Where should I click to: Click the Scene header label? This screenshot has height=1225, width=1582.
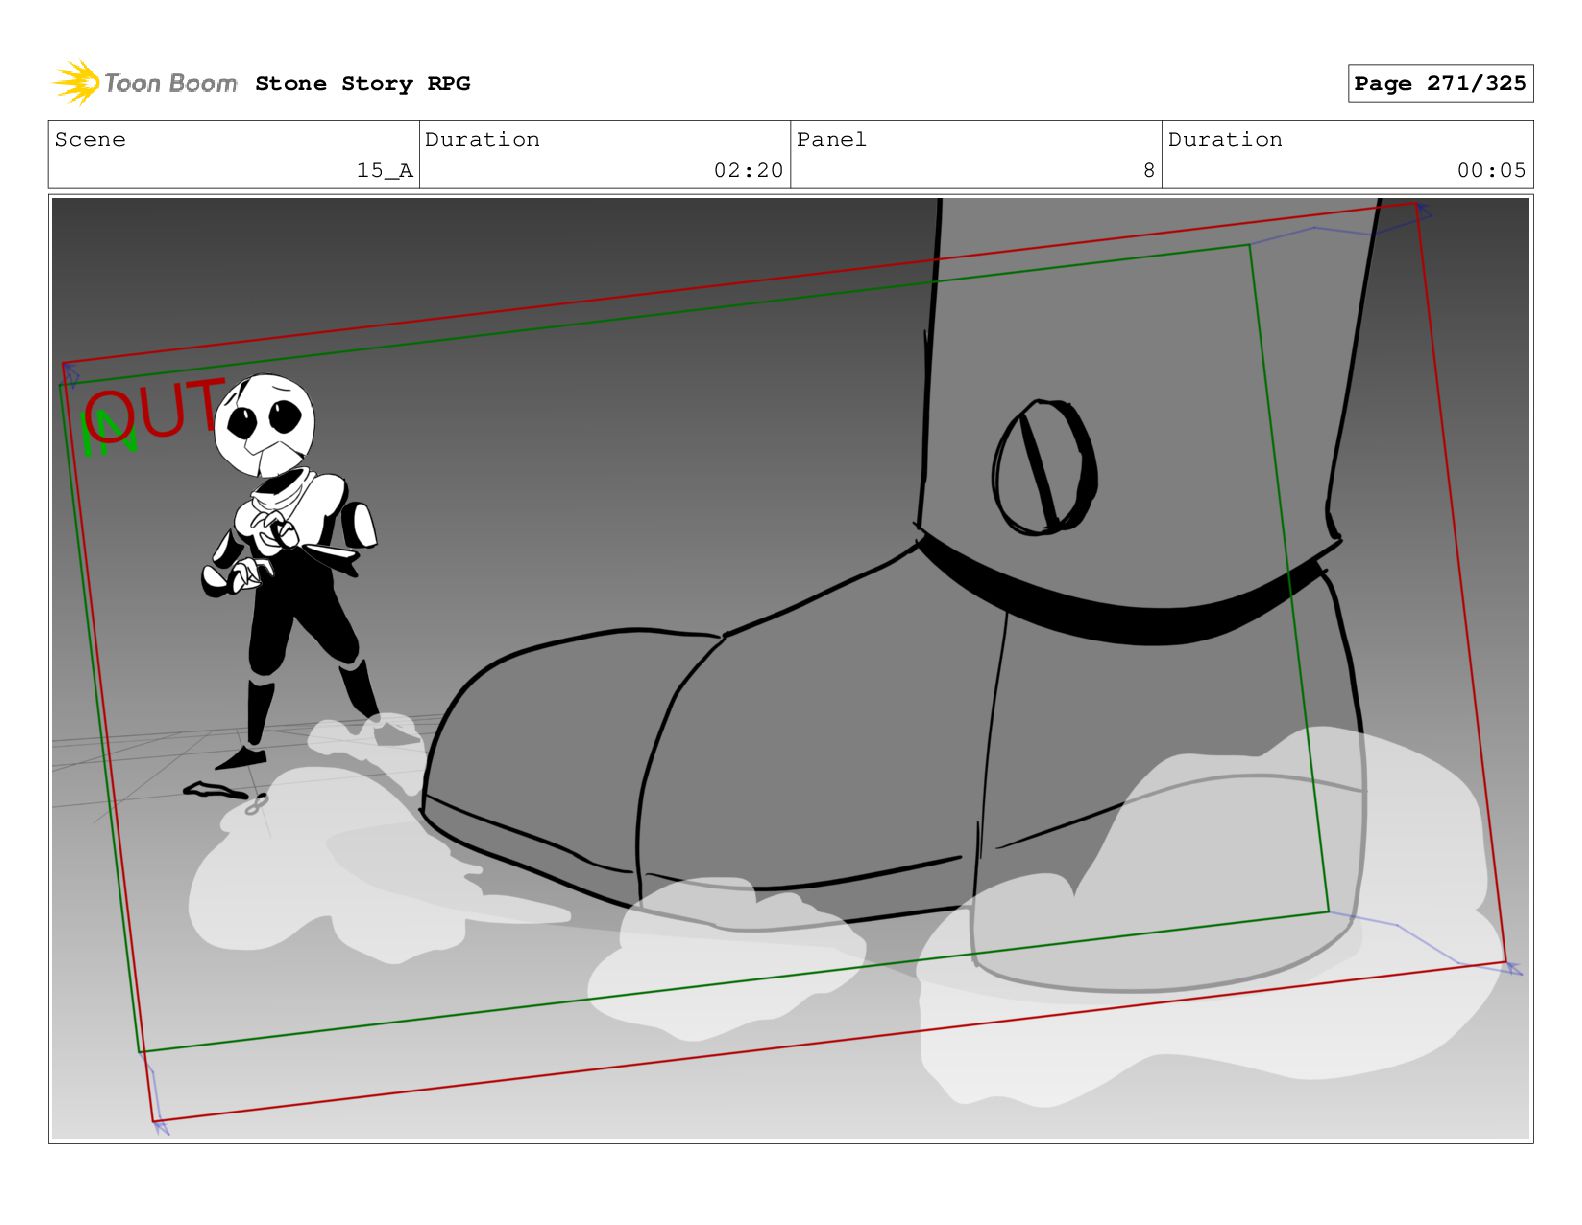click(91, 140)
